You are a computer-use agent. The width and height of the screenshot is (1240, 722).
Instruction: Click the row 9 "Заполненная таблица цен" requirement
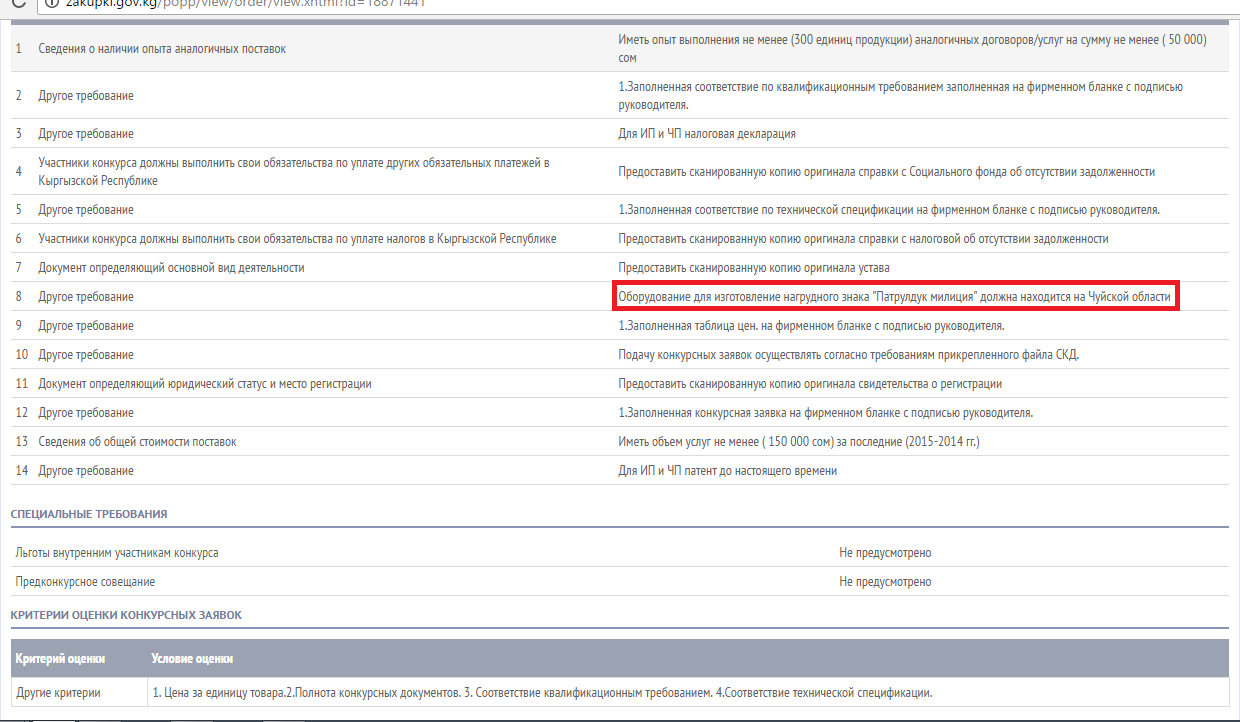tap(811, 326)
